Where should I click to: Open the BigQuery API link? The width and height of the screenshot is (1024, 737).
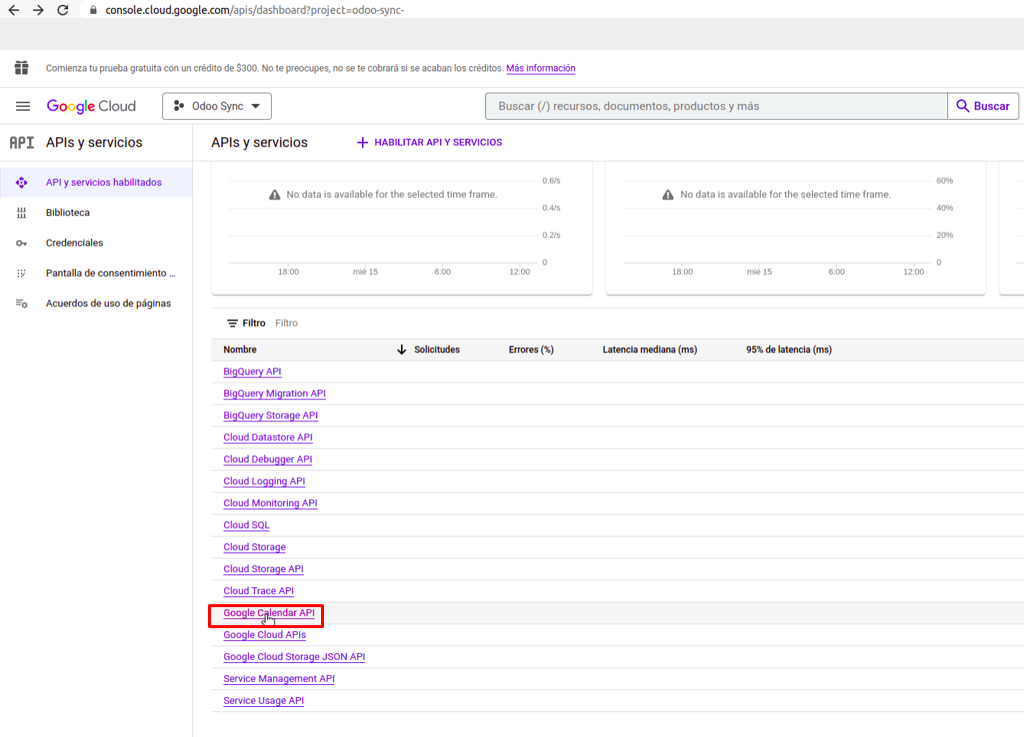(x=252, y=371)
